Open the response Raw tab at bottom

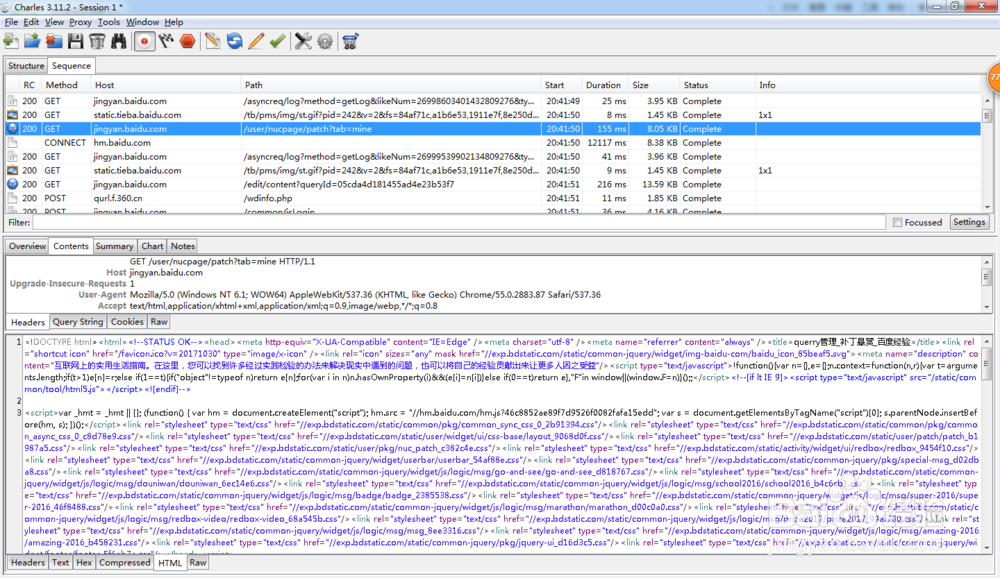(198, 563)
